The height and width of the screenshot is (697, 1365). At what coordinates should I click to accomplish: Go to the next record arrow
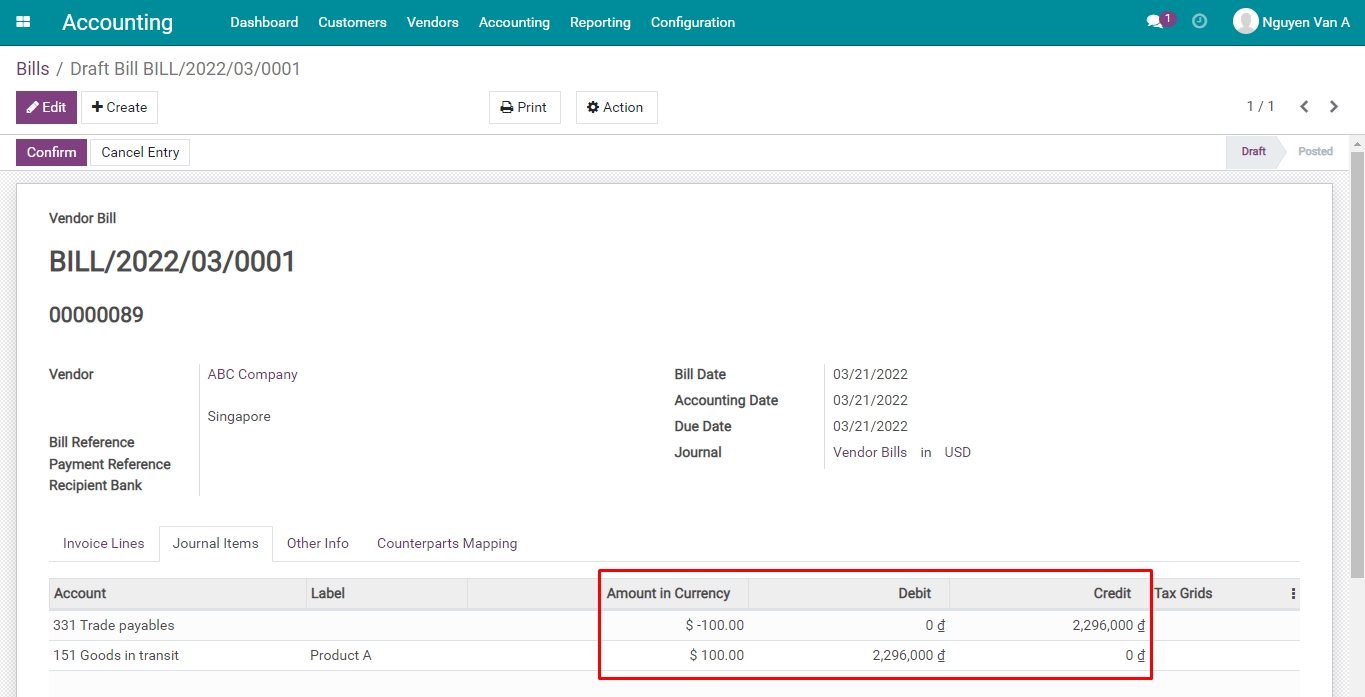point(1334,106)
